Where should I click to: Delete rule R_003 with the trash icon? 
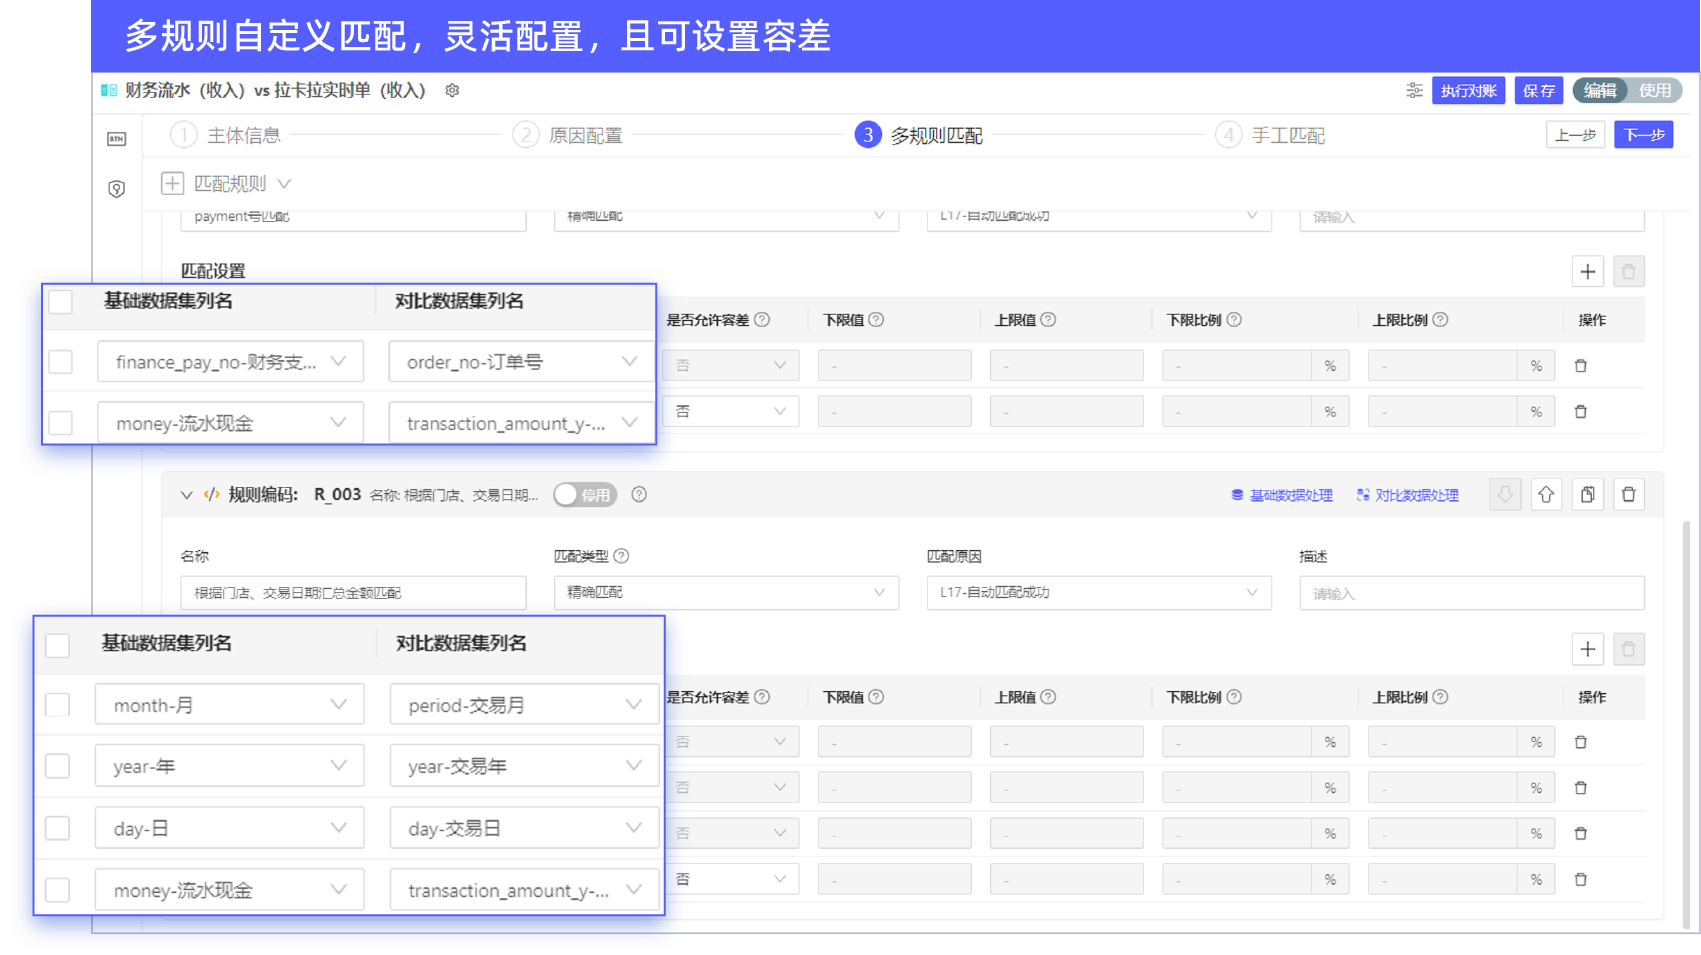(x=1628, y=495)
